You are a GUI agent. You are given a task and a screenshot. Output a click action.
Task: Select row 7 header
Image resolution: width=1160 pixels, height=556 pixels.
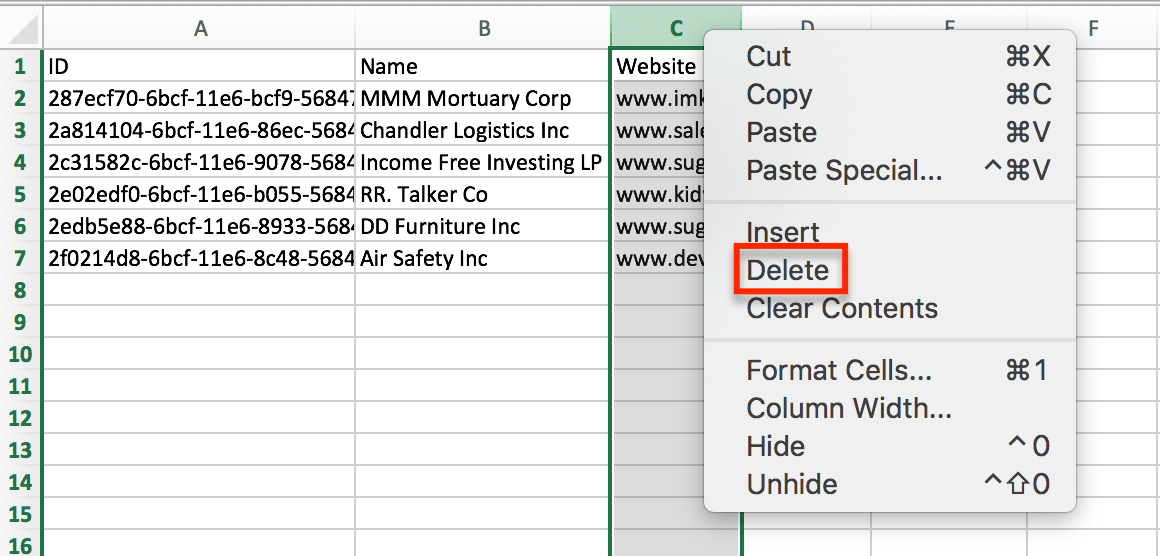tap(21, 258)
